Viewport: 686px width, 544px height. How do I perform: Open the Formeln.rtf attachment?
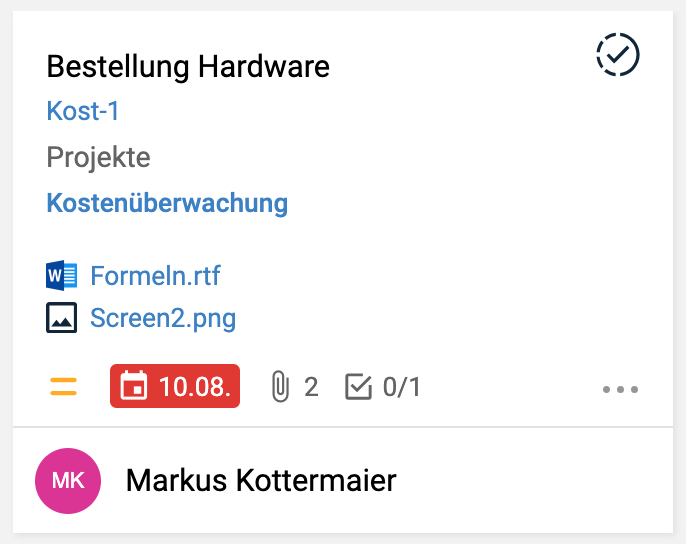coord(155,274)
